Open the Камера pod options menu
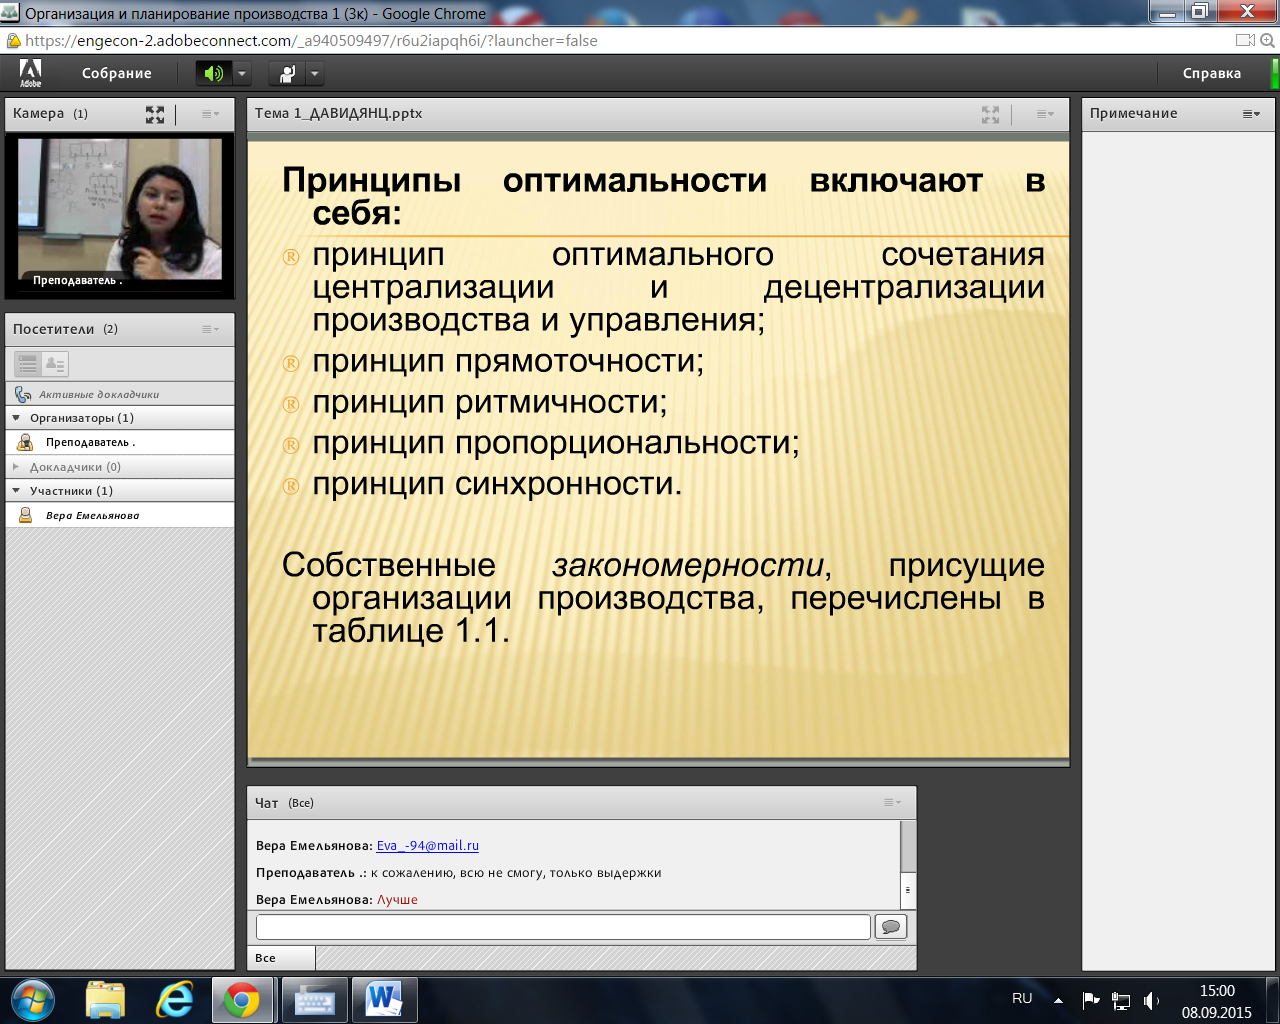The height and width of the screenshot is (1024, 1280). tap(210, 114)
